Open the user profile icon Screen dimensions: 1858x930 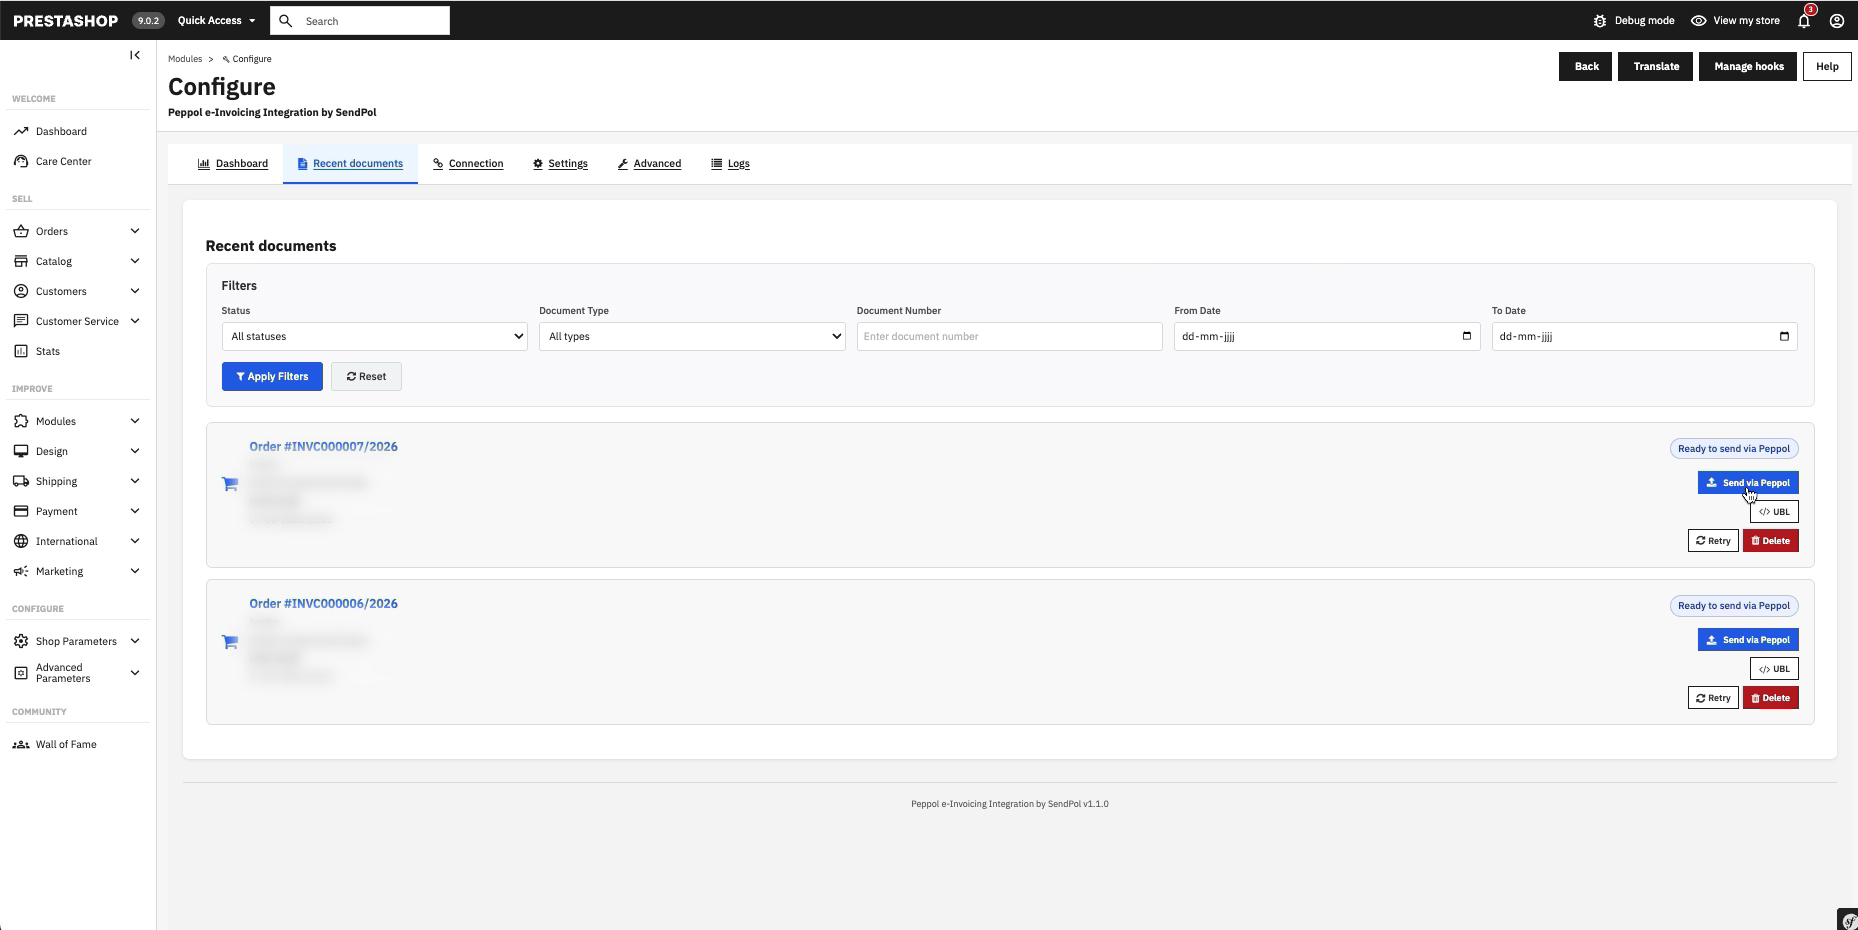pos(1837,20)
